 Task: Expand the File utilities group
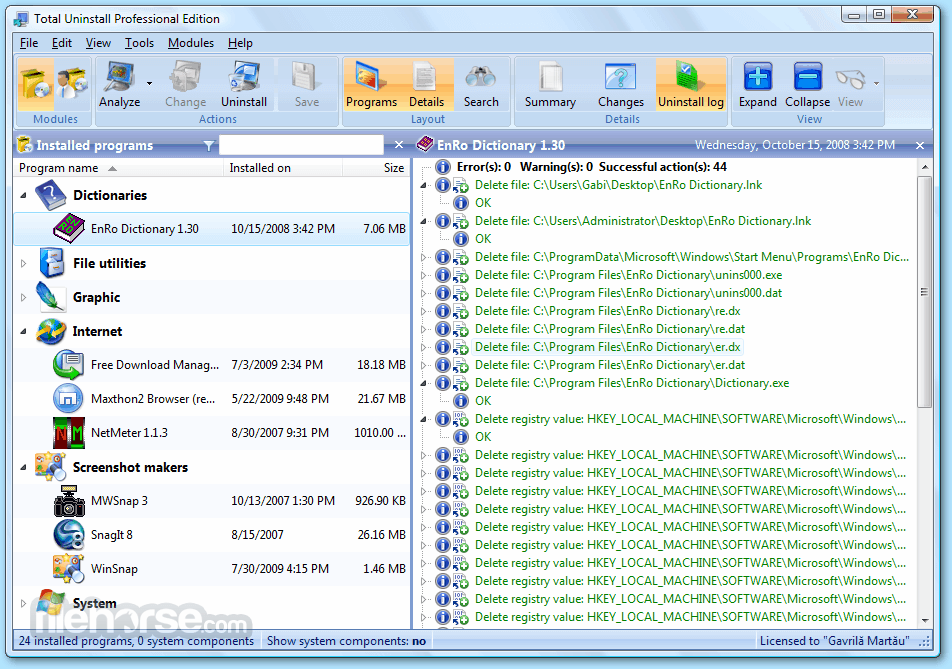click(x=24, y=263)
